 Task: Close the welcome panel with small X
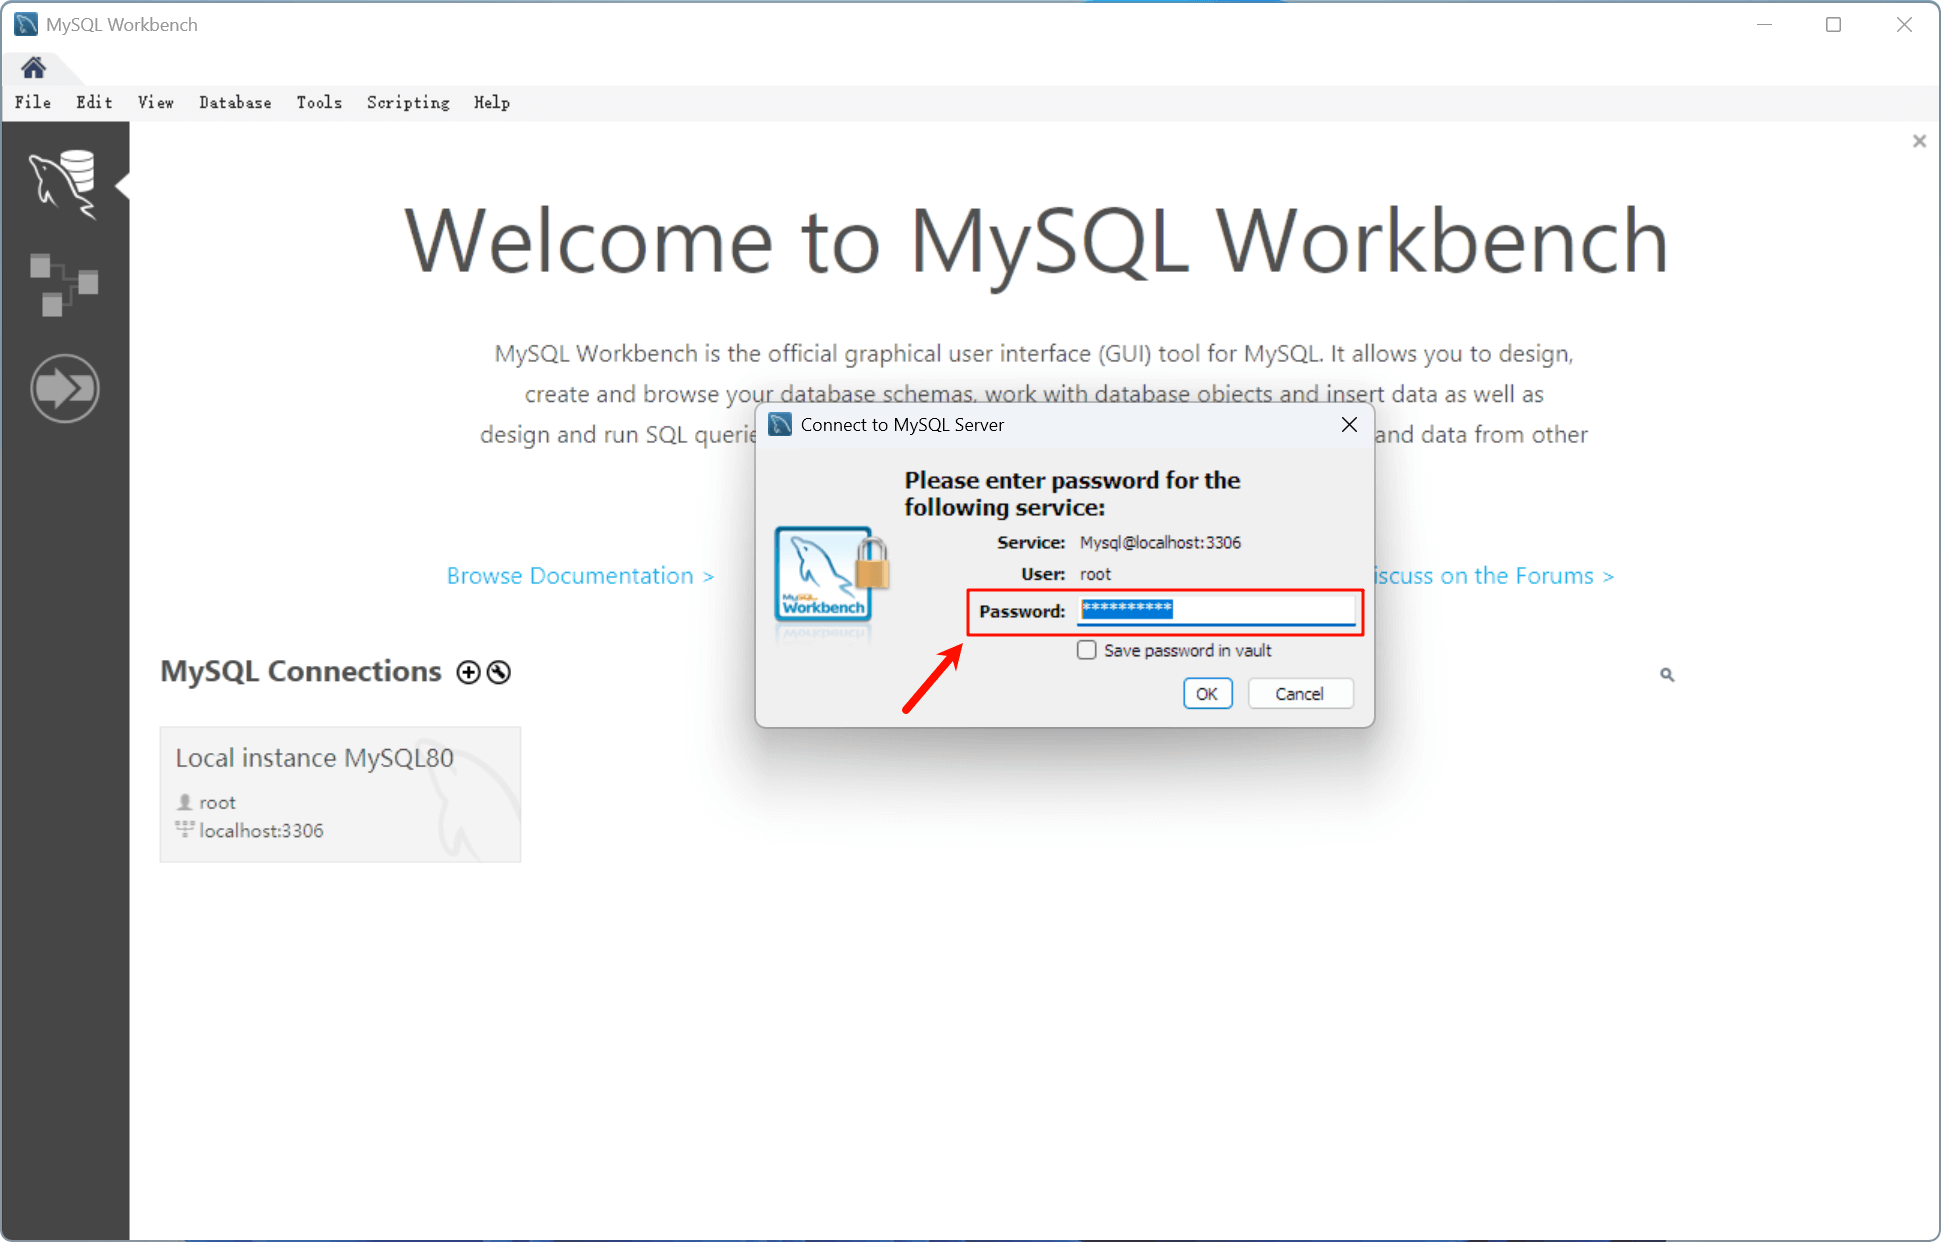pos(1919,141)
